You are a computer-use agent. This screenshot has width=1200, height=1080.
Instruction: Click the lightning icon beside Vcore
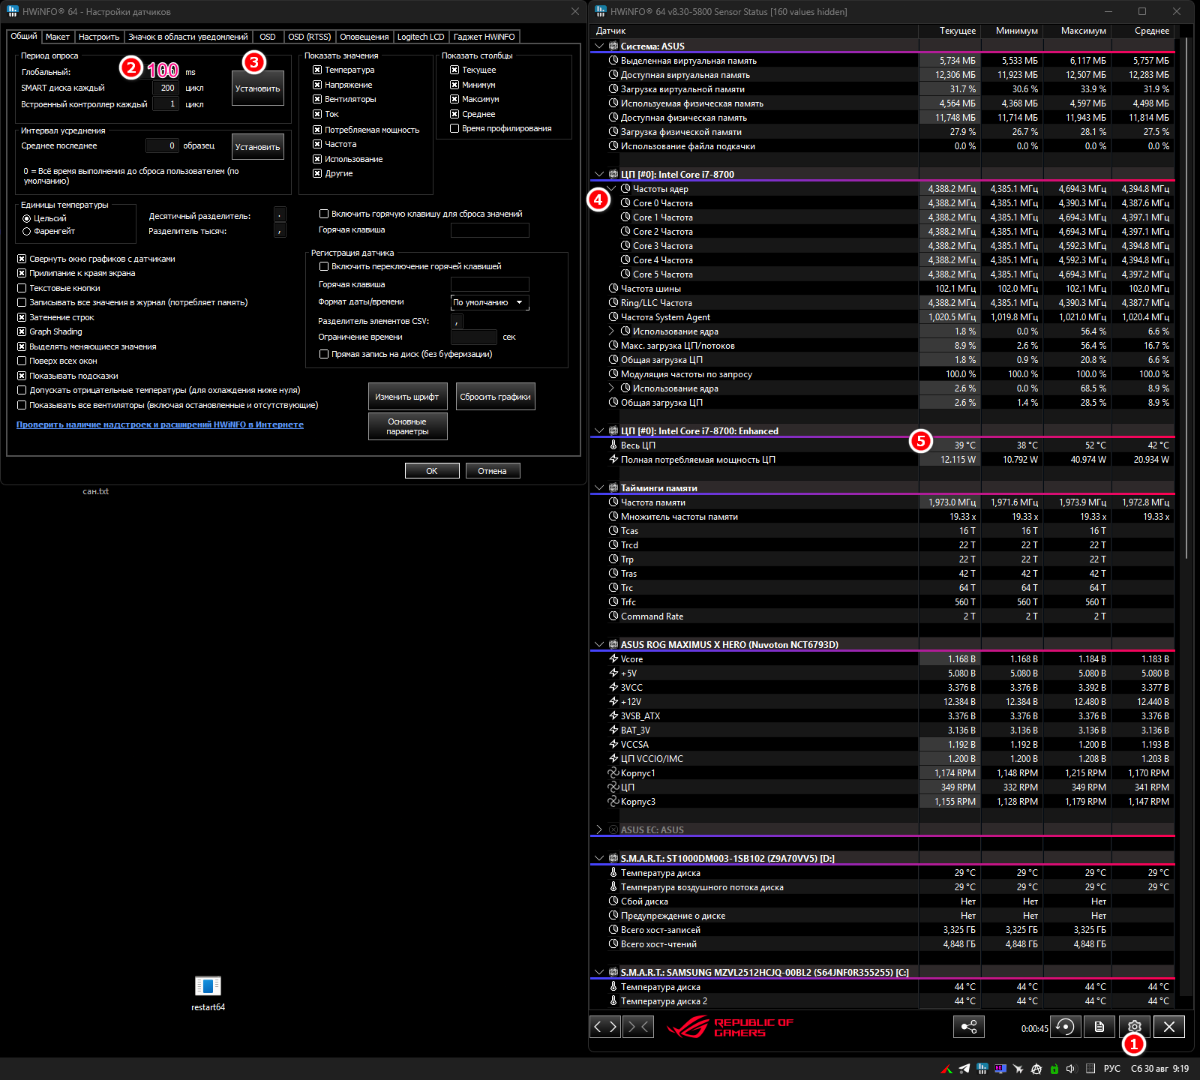click(x=613, y=659)
